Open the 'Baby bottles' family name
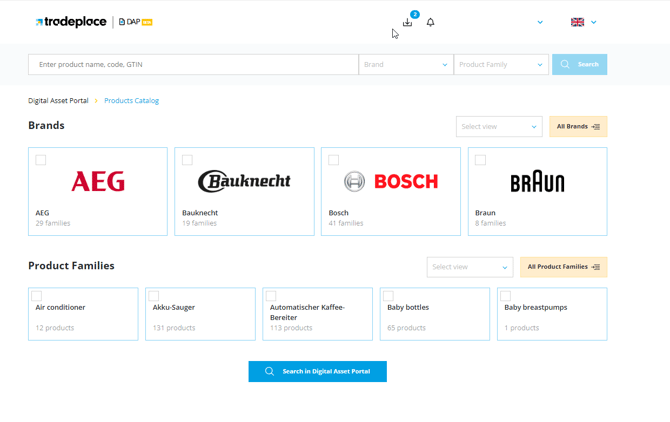 [408, 308]
